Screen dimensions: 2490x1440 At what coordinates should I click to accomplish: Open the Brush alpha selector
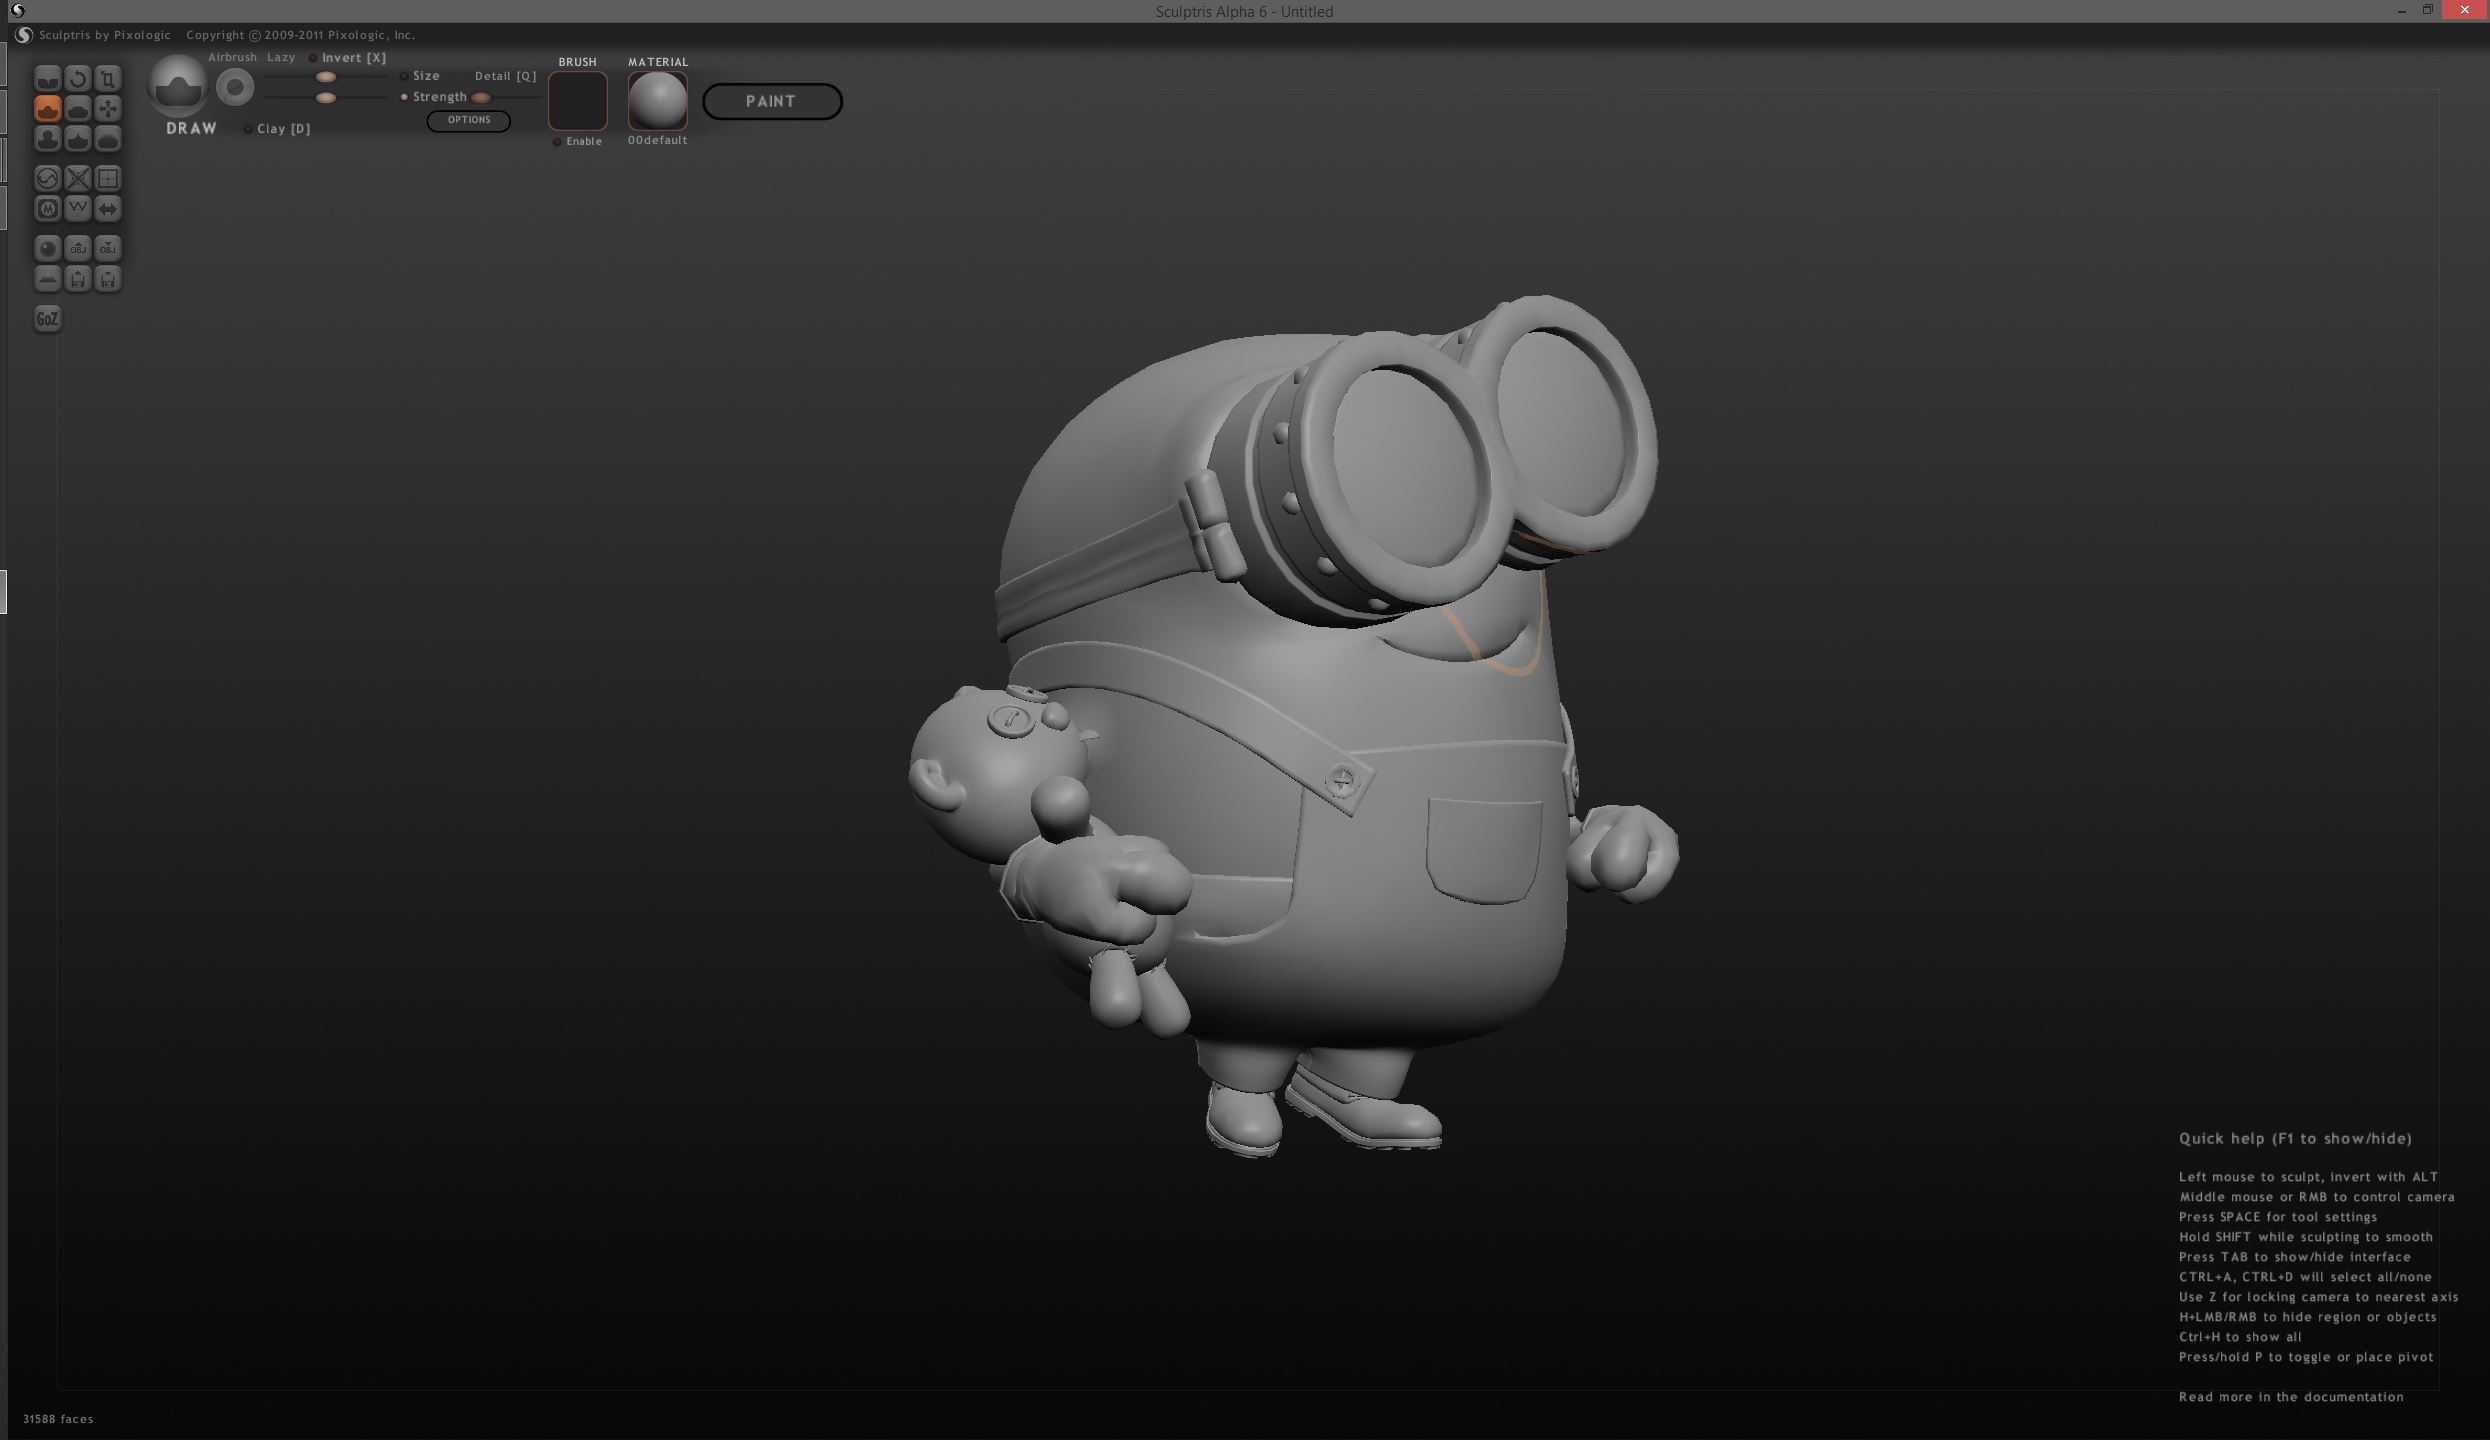click(x=577, y=100)
